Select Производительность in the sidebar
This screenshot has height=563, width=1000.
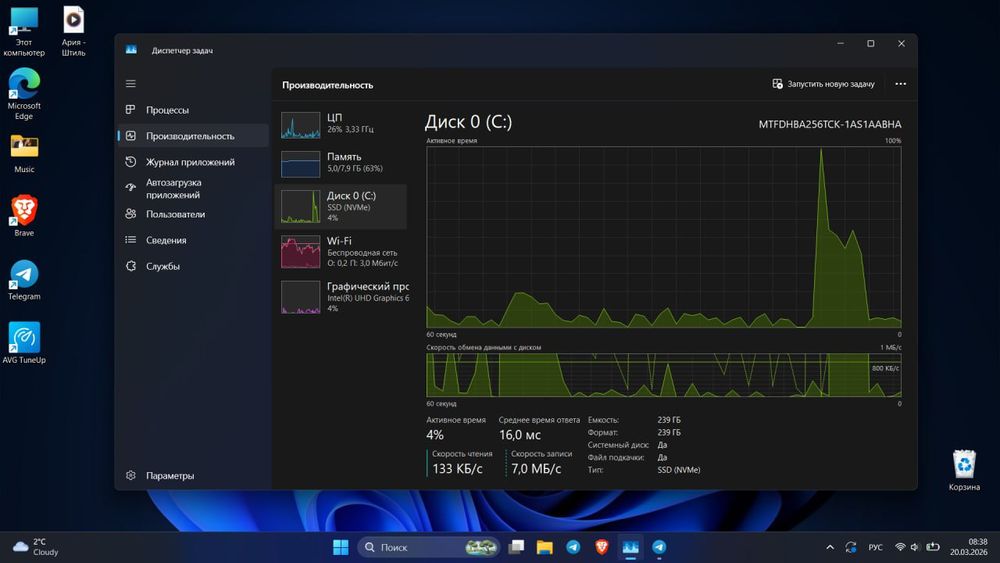pyautogui.click(x=193, y=136)
